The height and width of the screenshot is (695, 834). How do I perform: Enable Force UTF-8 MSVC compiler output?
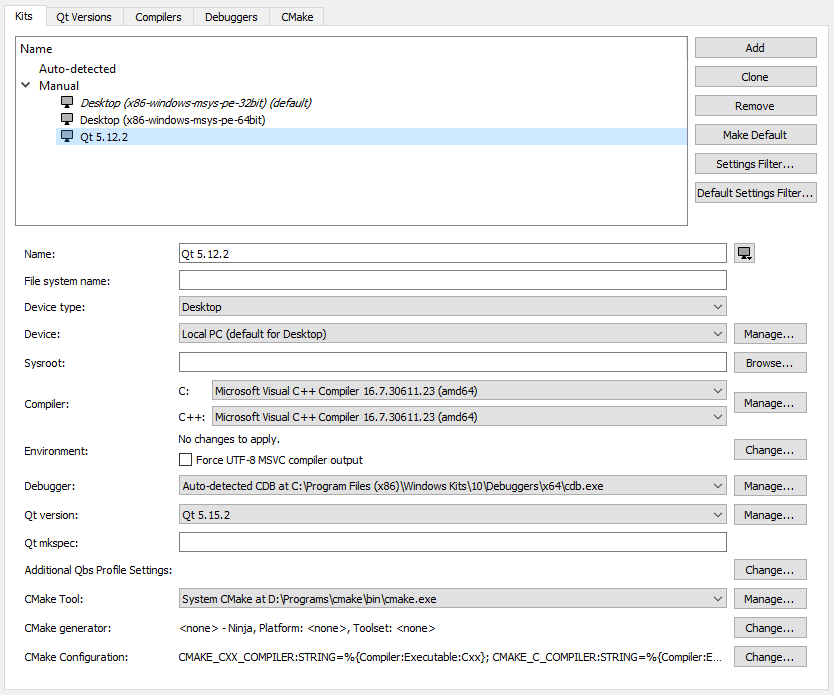click(185, 459)
